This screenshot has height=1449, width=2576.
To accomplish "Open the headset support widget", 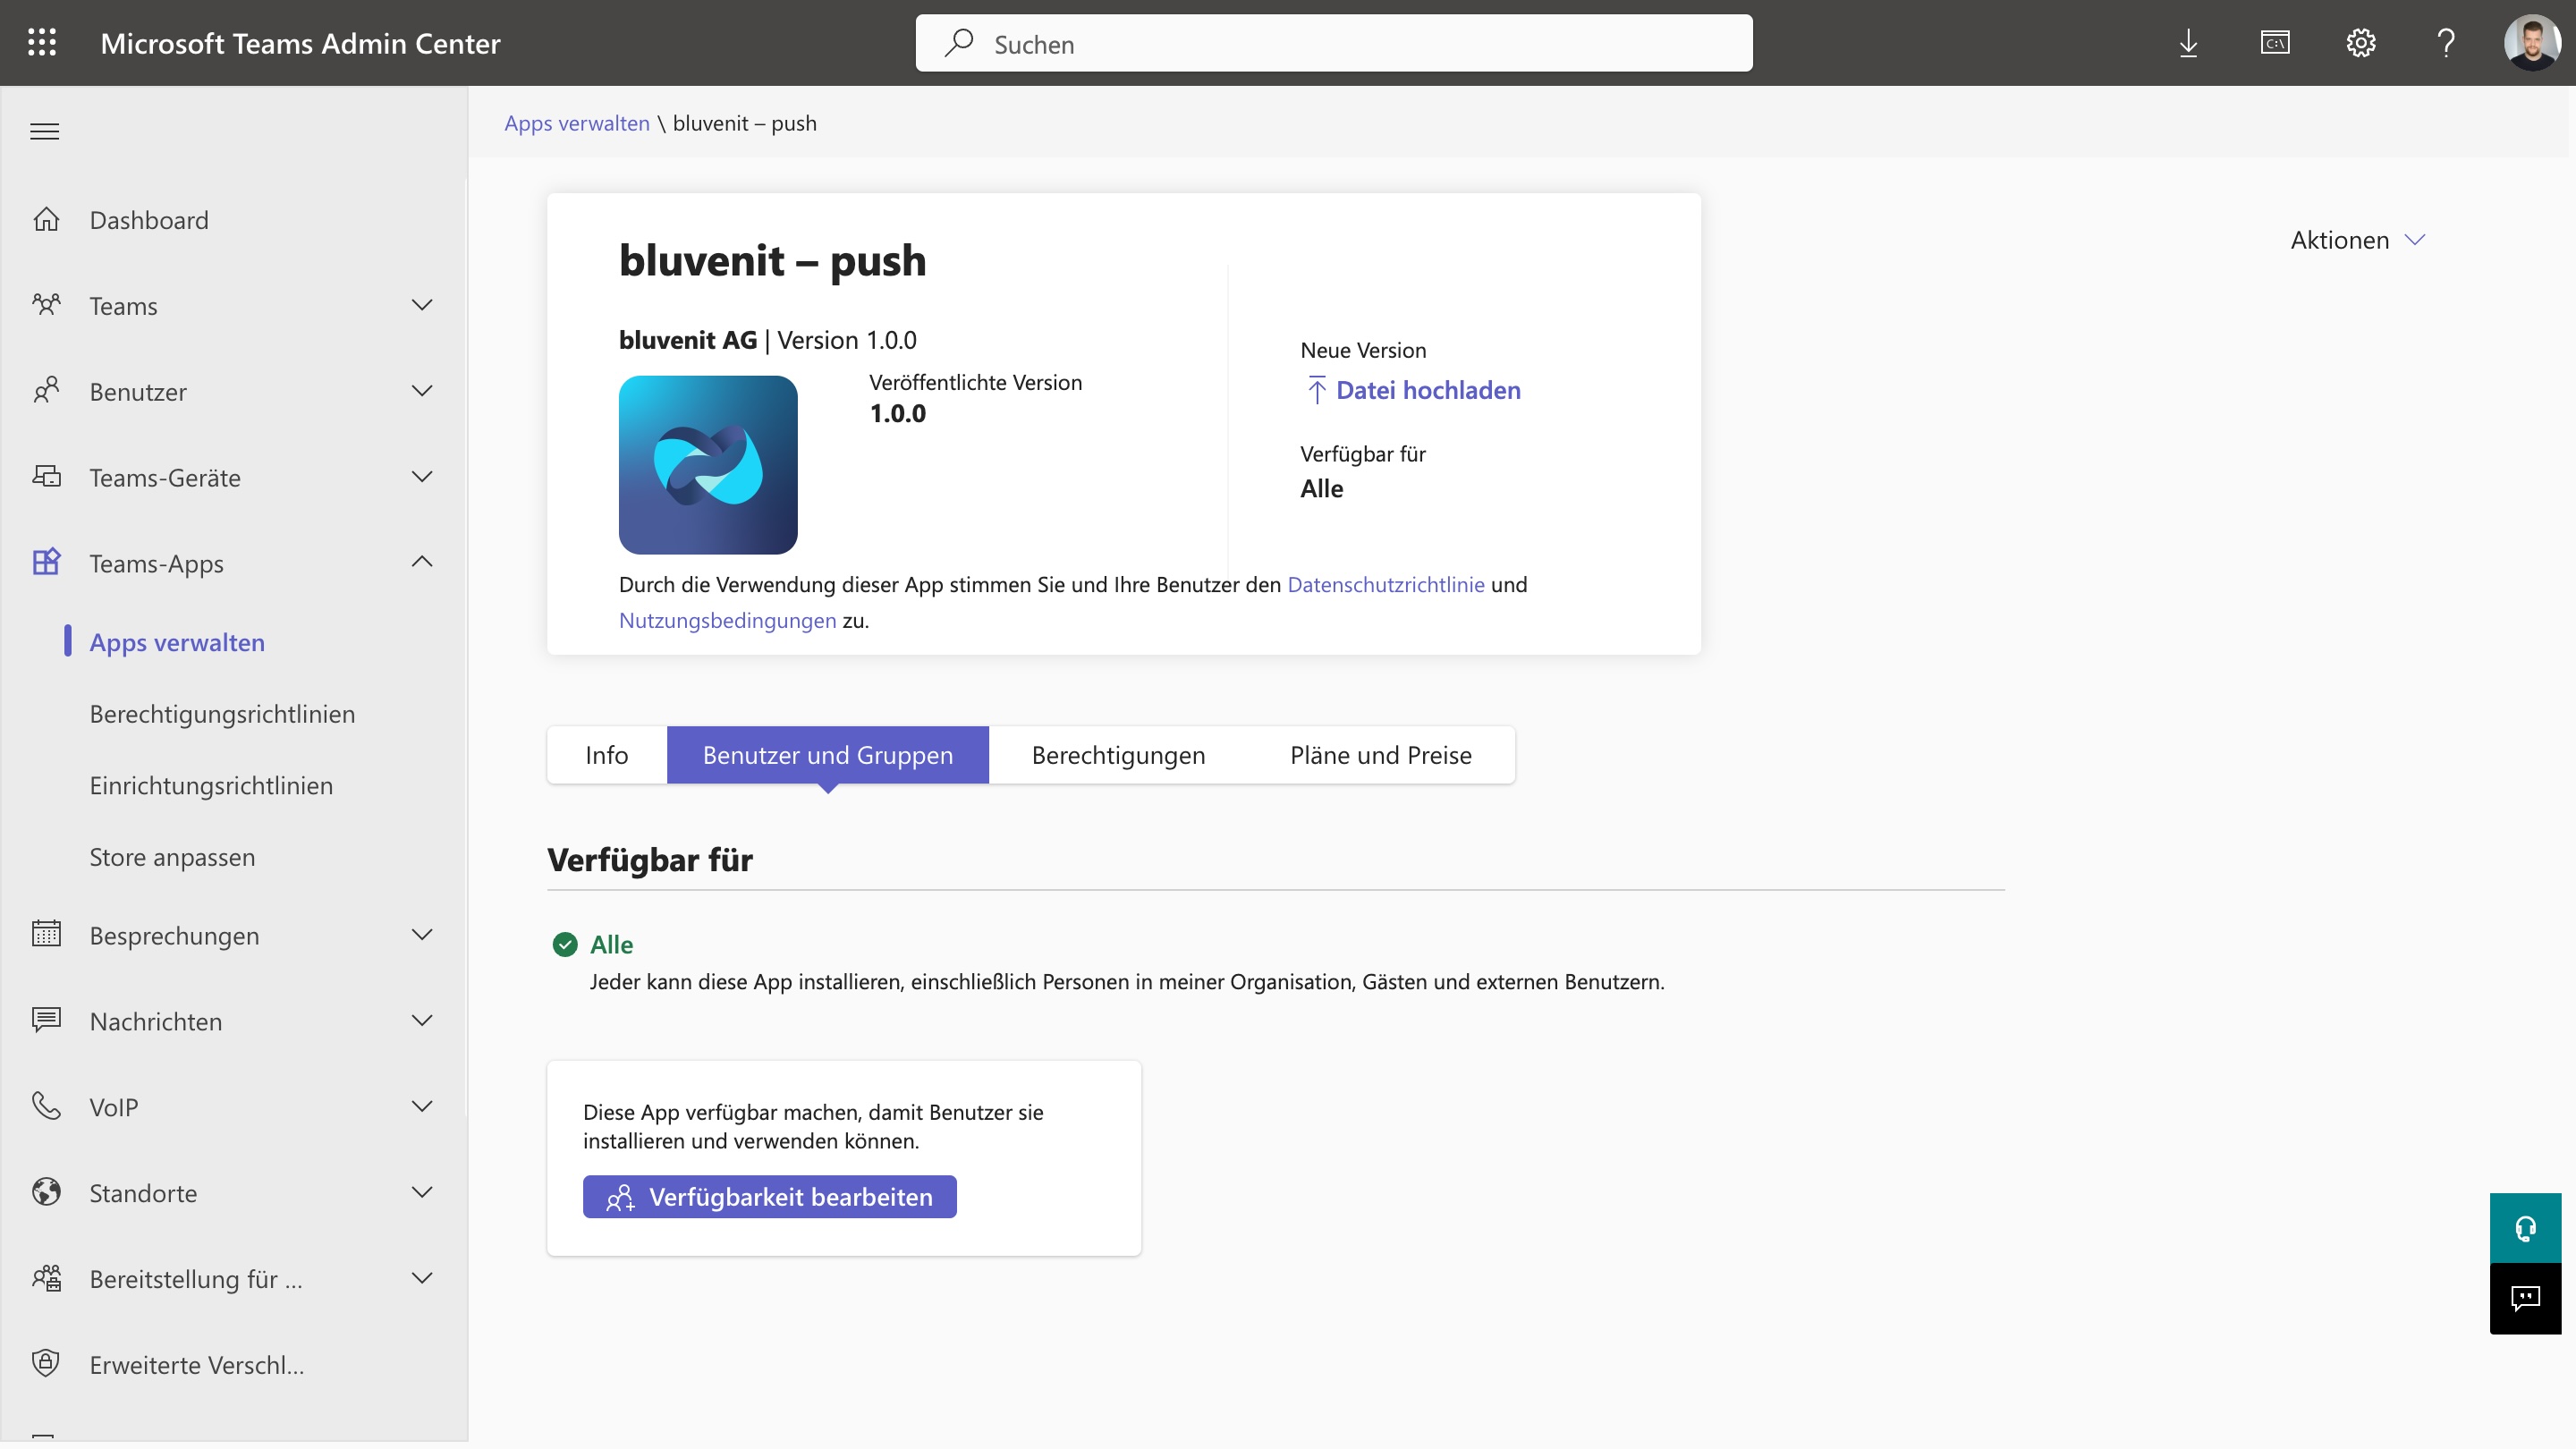I will [x=2525, y=1228].
